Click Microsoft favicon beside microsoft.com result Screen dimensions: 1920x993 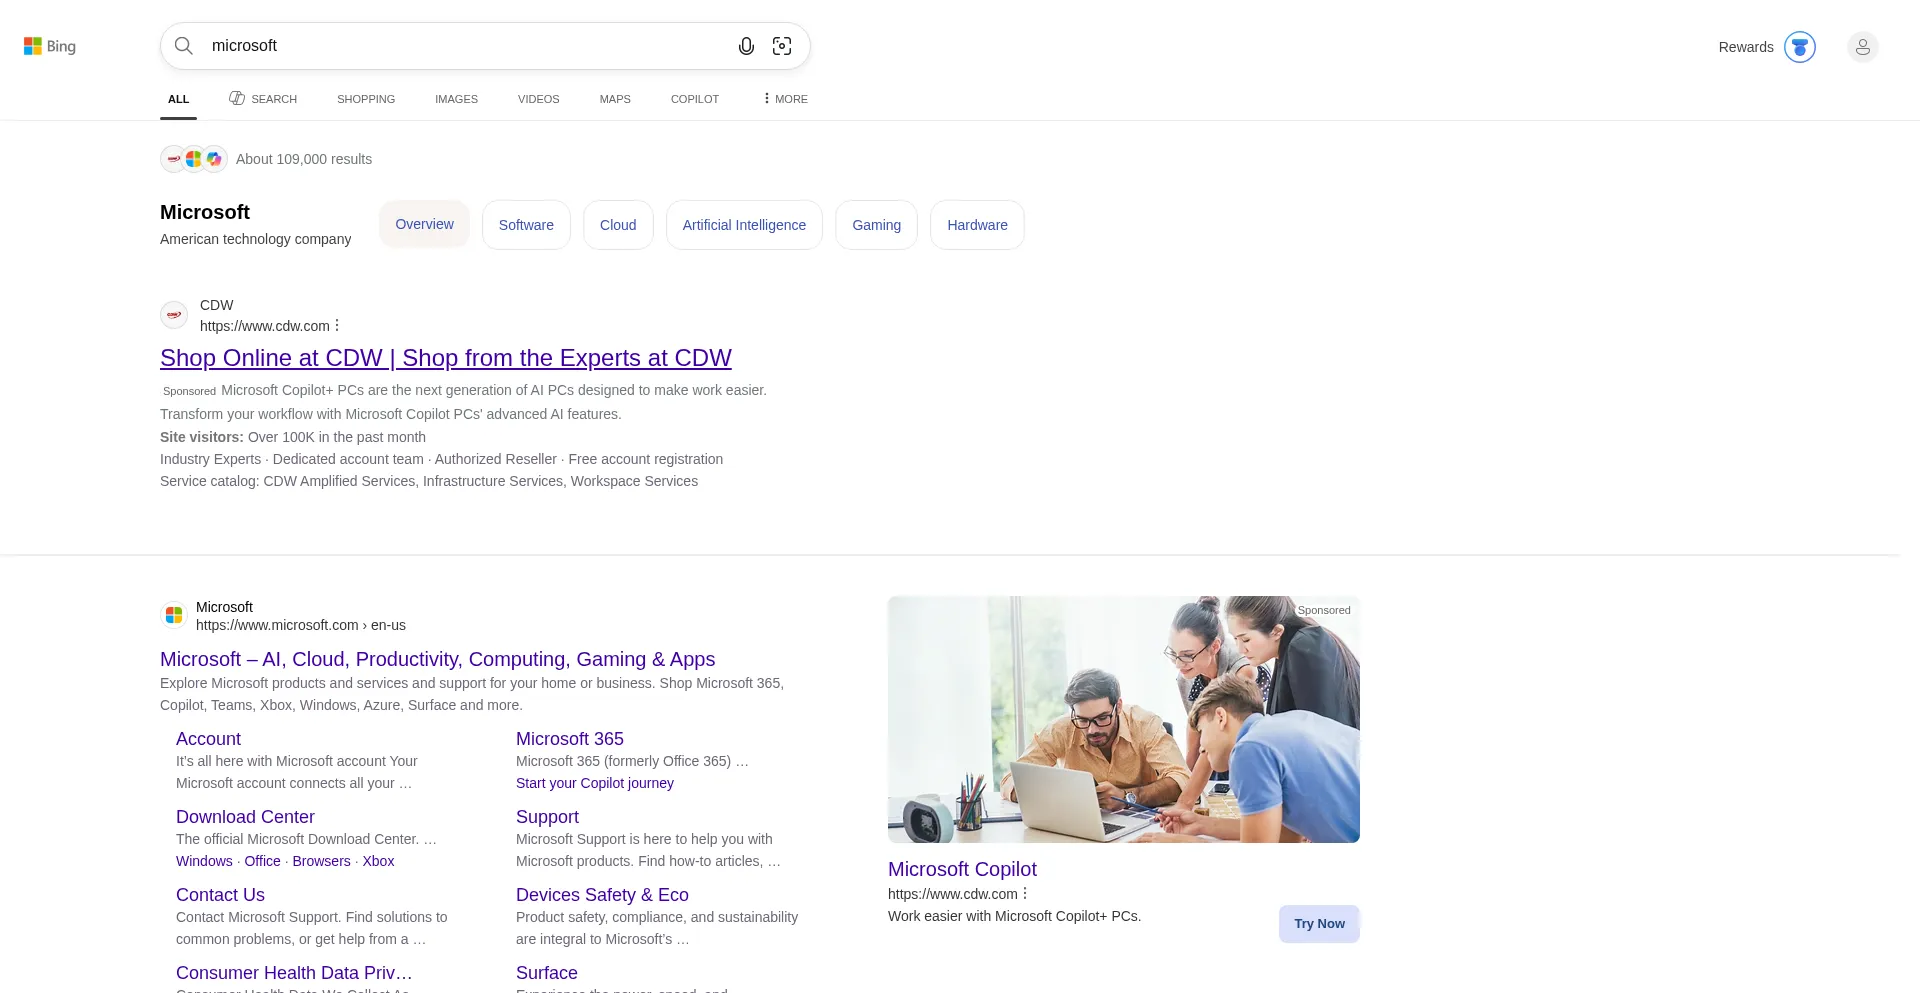[x=174, y=615]
